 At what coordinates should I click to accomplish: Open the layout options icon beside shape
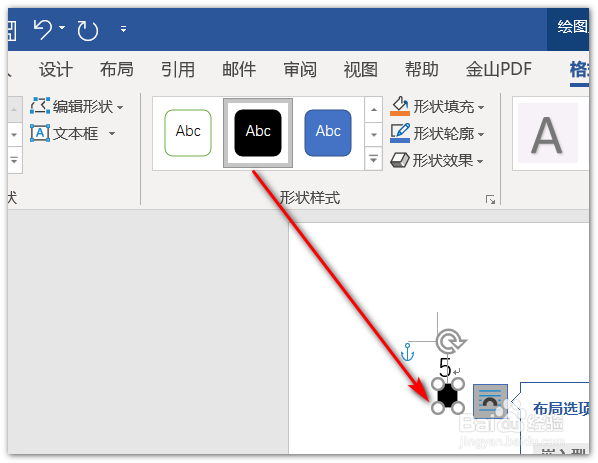490,401
